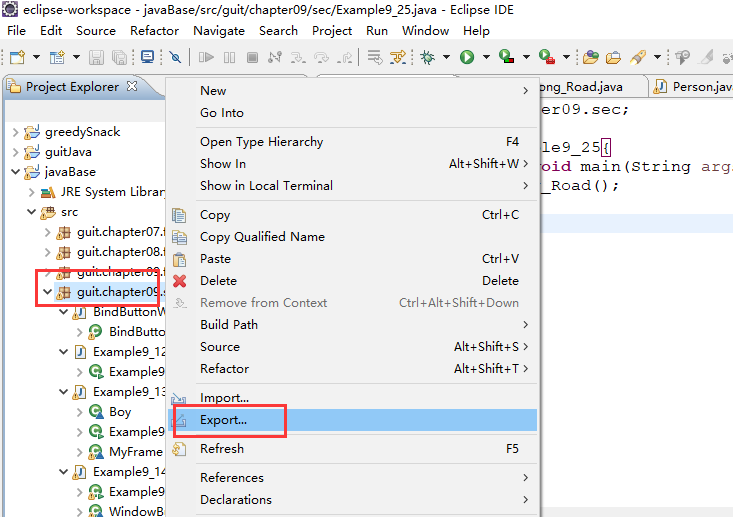Collapse Example9_13 file node
Screen dimensions: 733x517
pyautogui.click(x=64, y=392)
